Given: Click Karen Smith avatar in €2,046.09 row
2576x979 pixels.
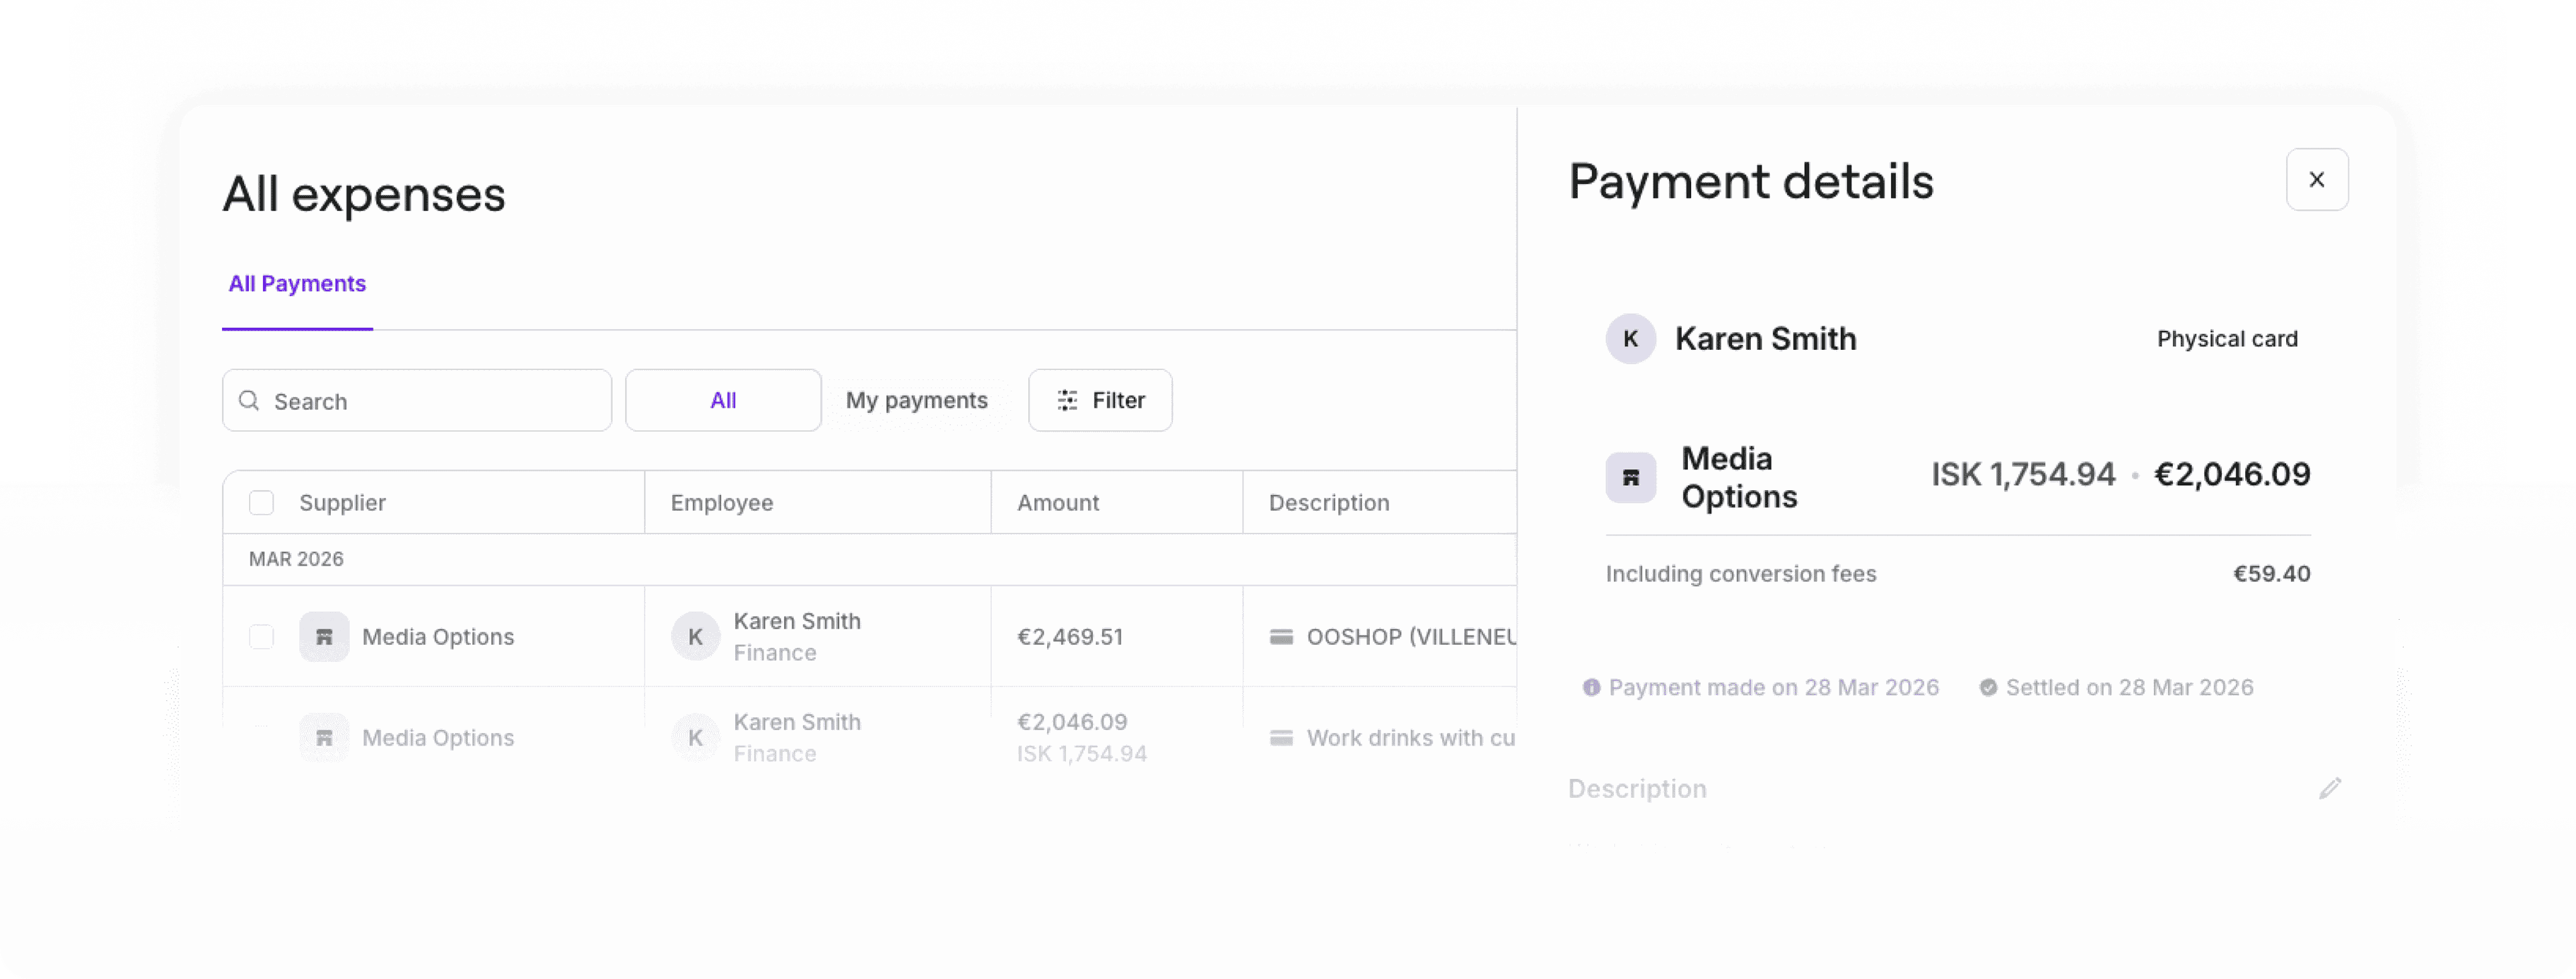Looking at the screenshot, I should coord(695,738).
